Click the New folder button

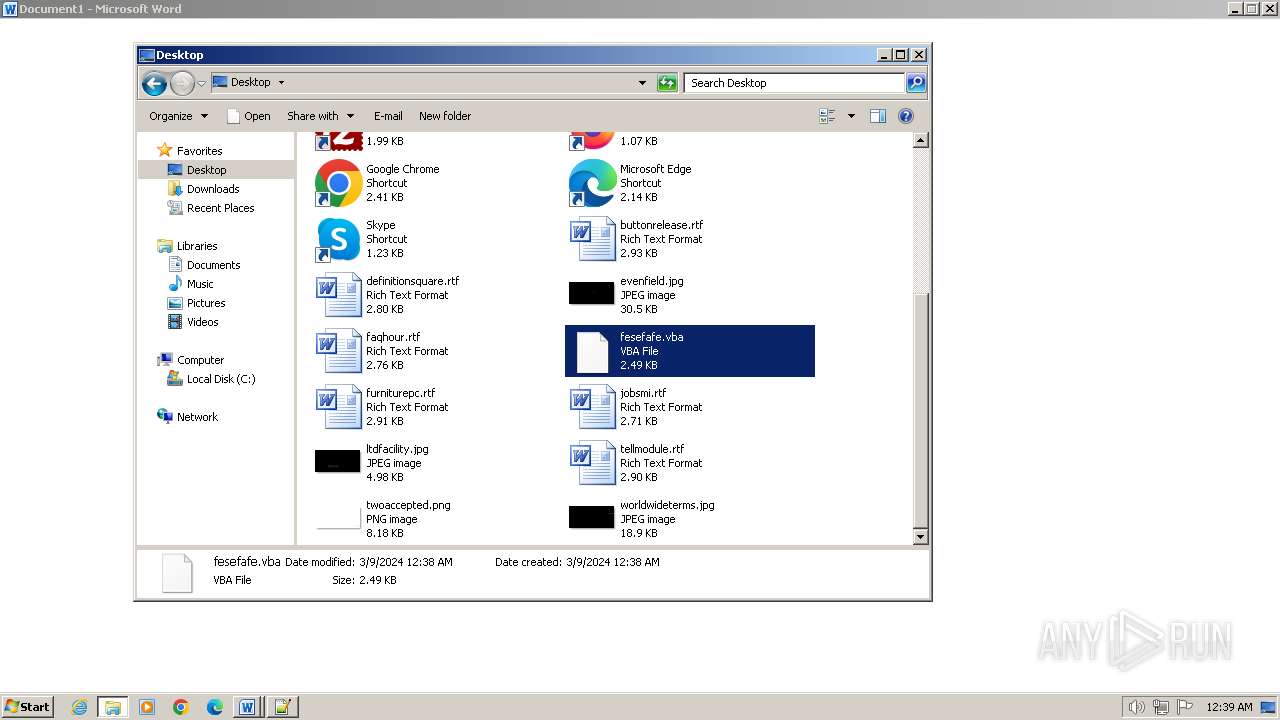tap(445, 116)
